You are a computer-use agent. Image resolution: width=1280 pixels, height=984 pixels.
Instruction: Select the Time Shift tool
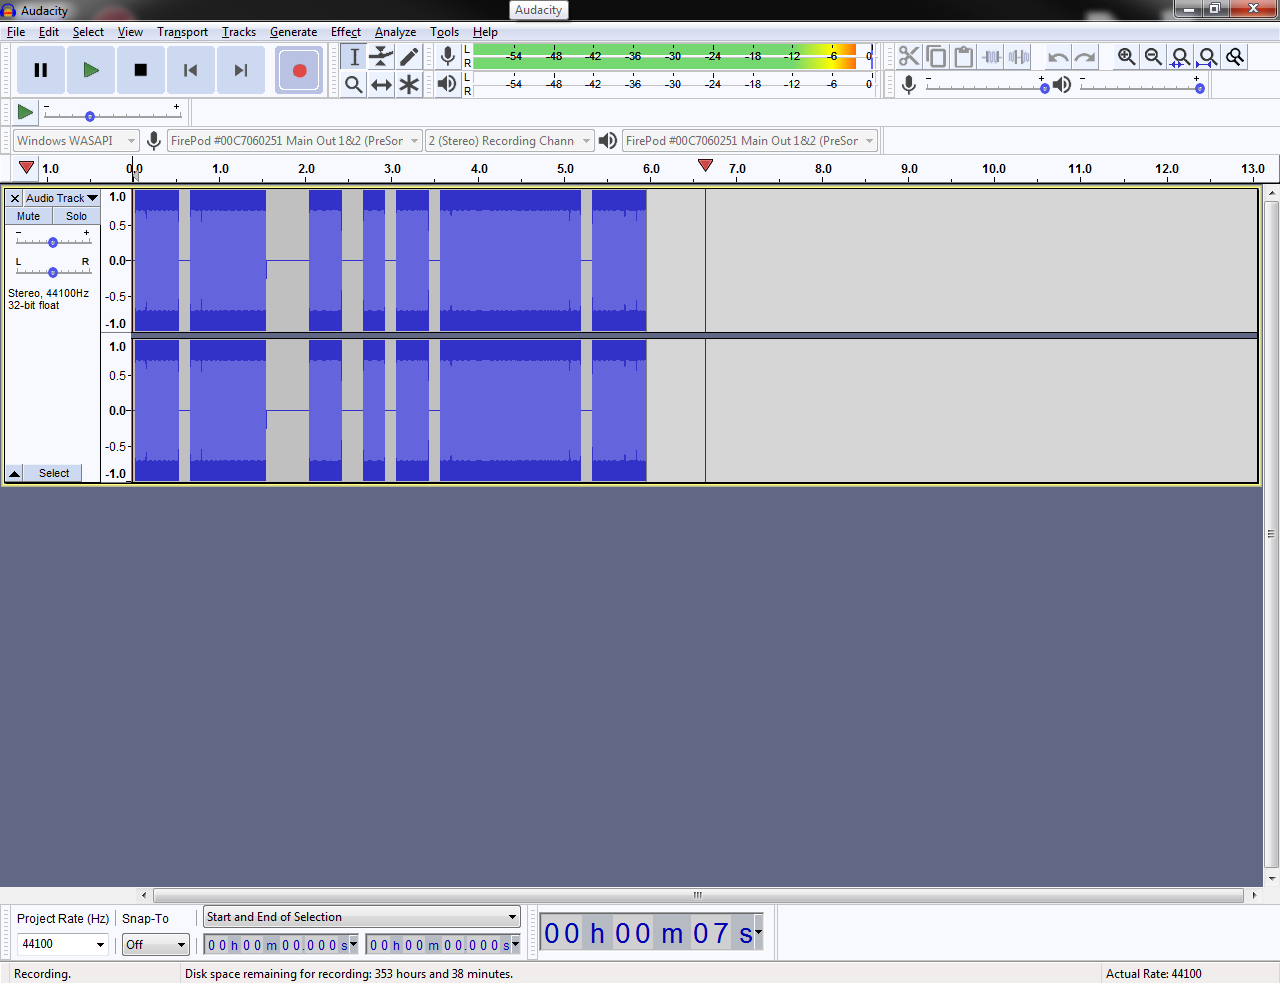pyautogui.click(x=381, y=85)
